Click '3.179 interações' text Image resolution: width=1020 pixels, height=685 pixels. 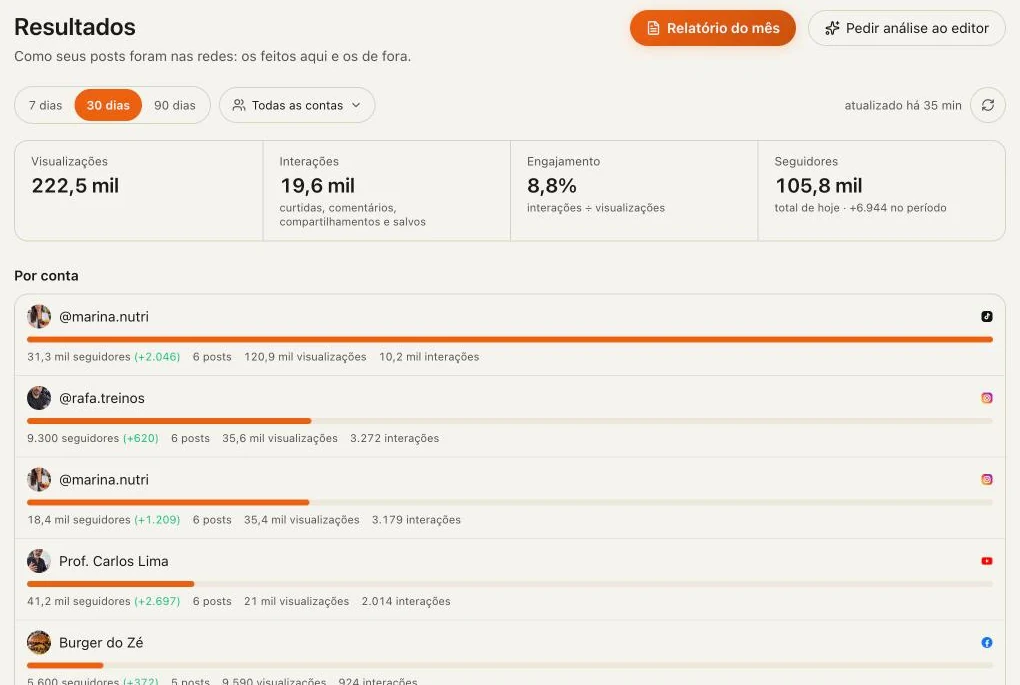[416, 520]
